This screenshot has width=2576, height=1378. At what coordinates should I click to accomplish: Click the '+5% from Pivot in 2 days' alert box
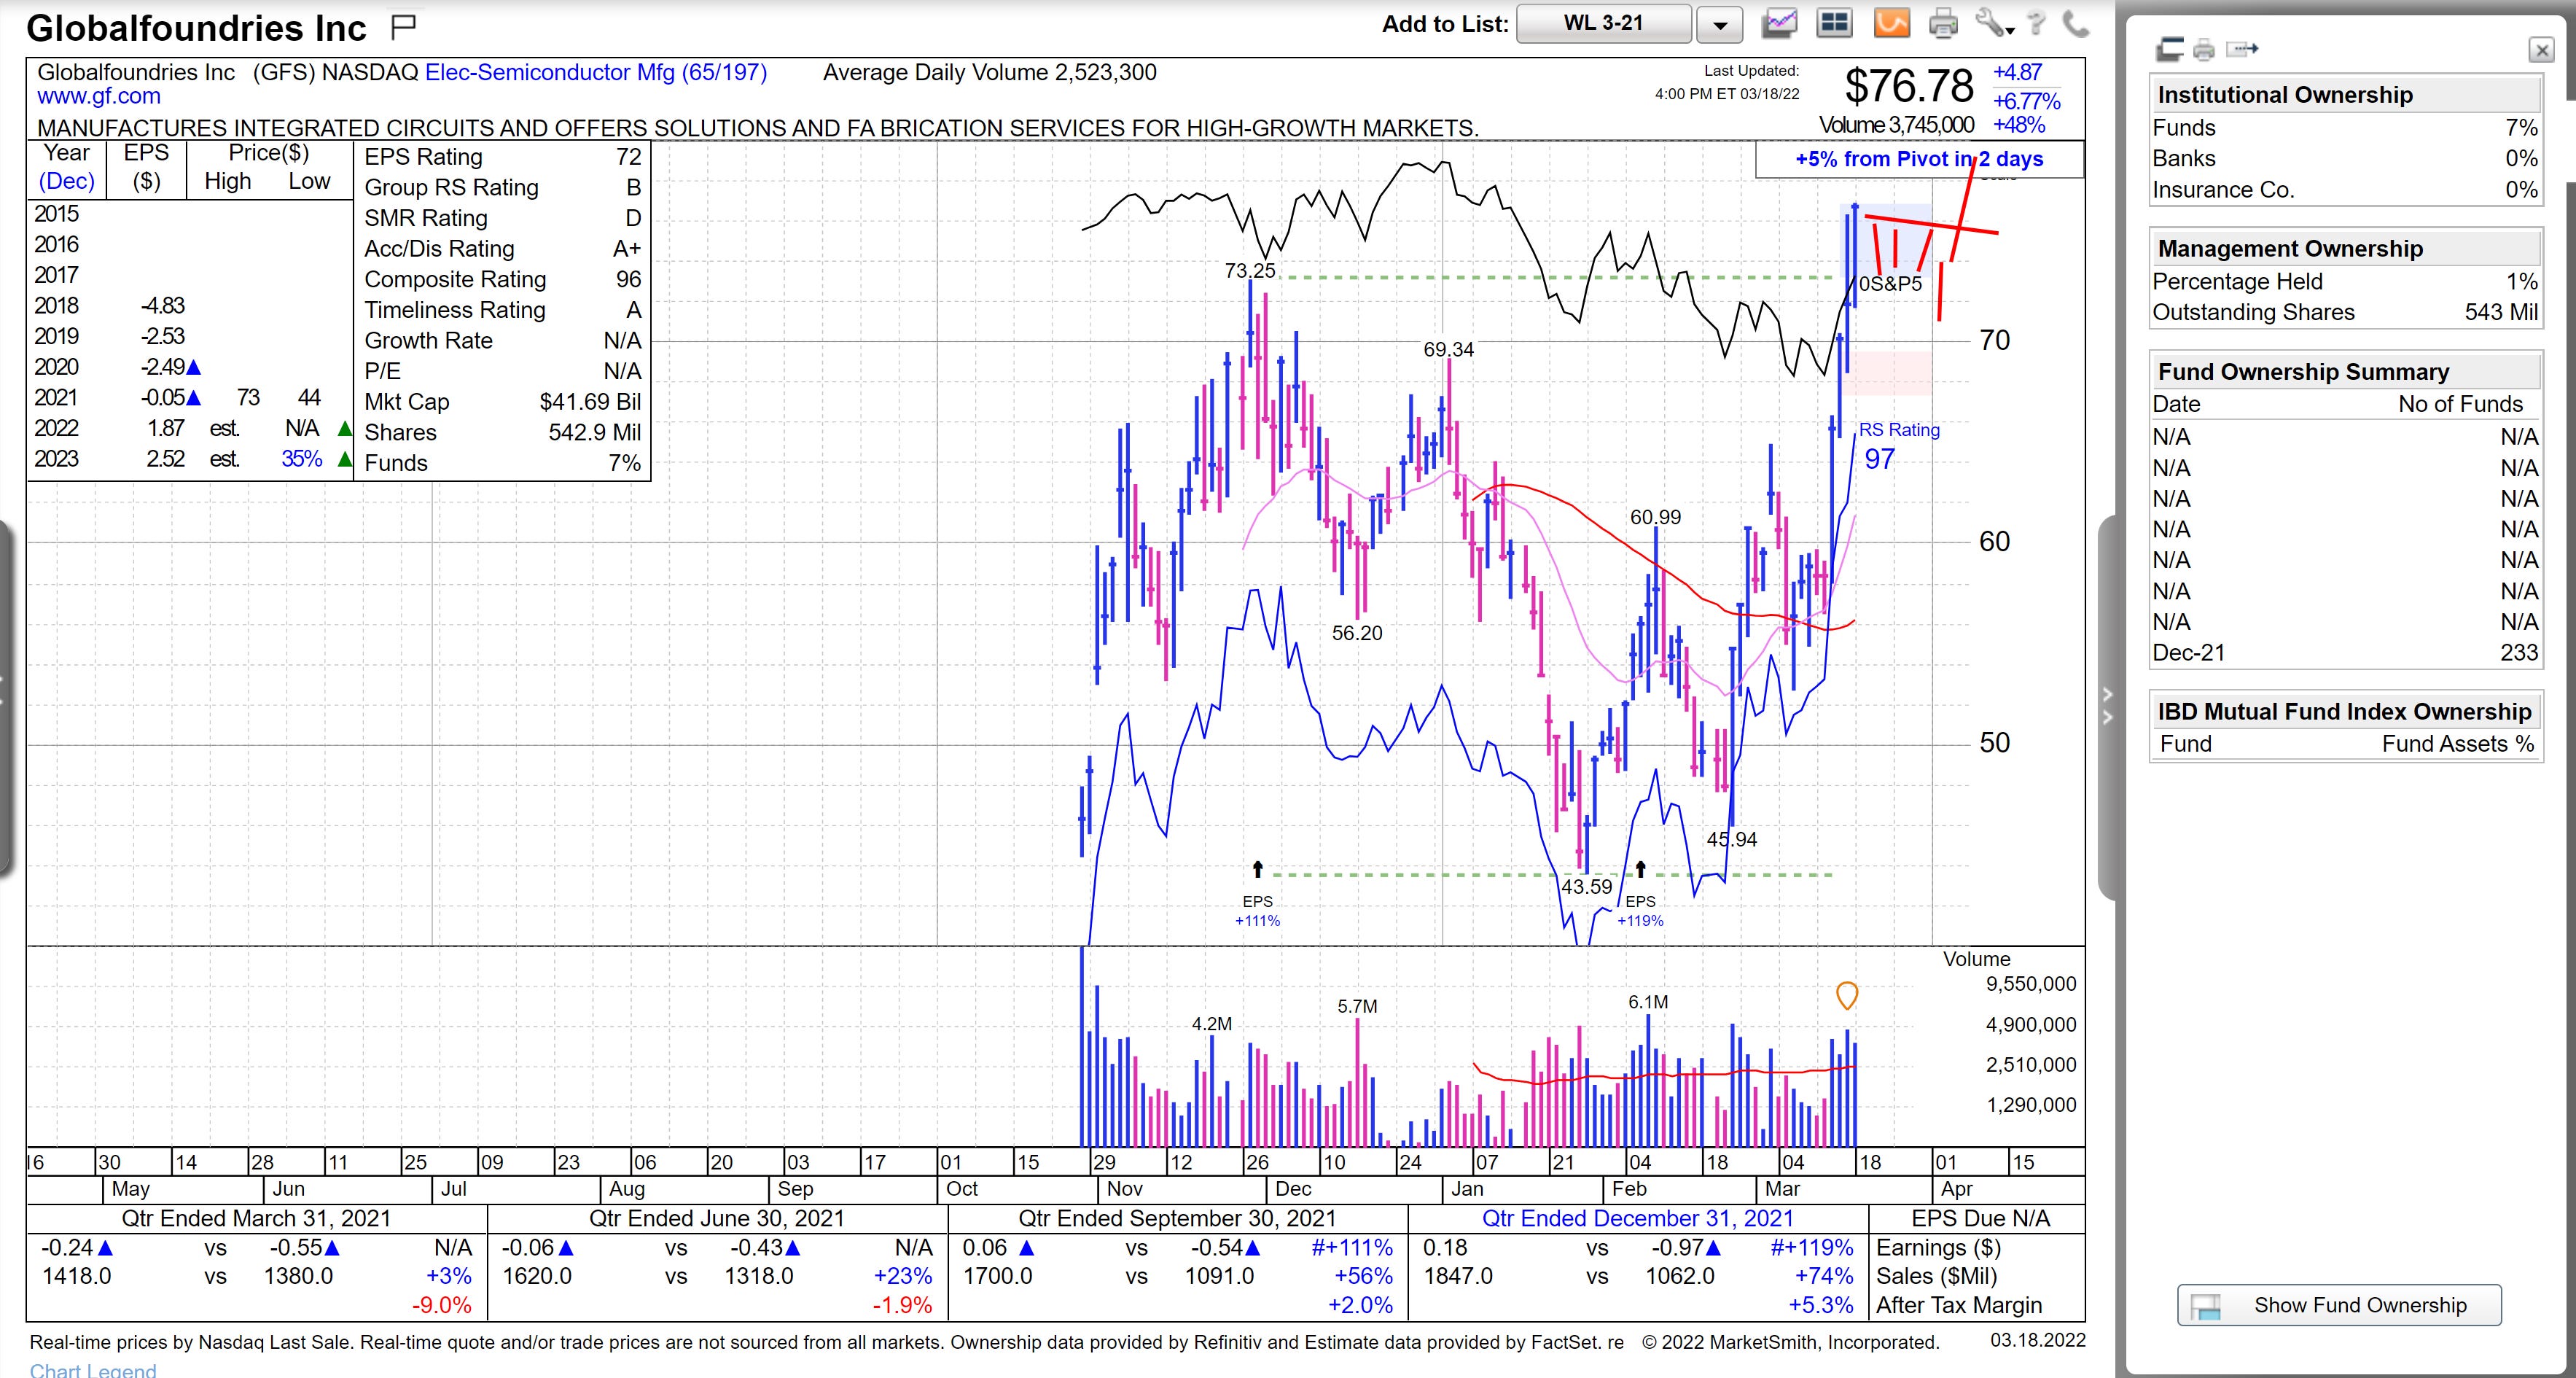coord(1919,159)
